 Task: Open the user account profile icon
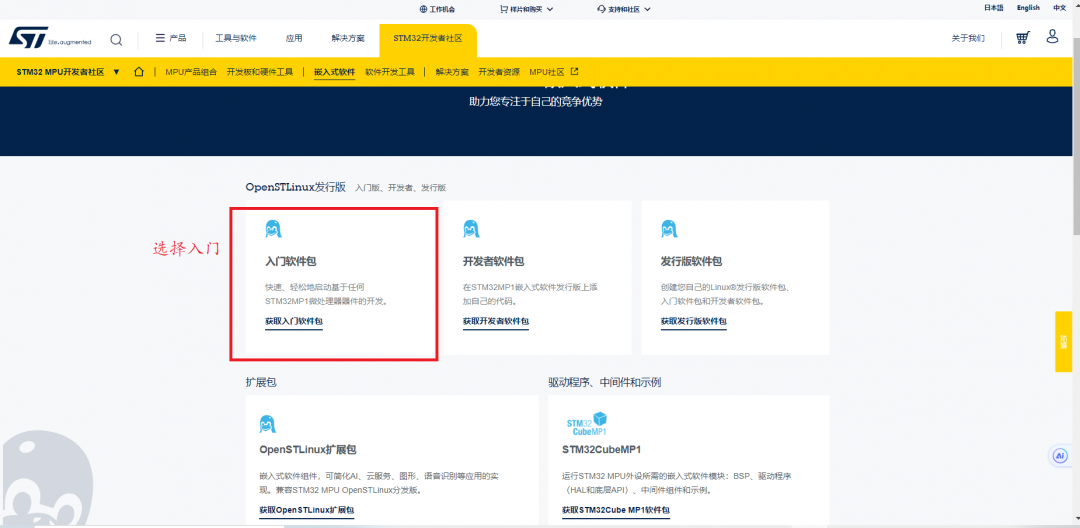(x=1052, y=36)
